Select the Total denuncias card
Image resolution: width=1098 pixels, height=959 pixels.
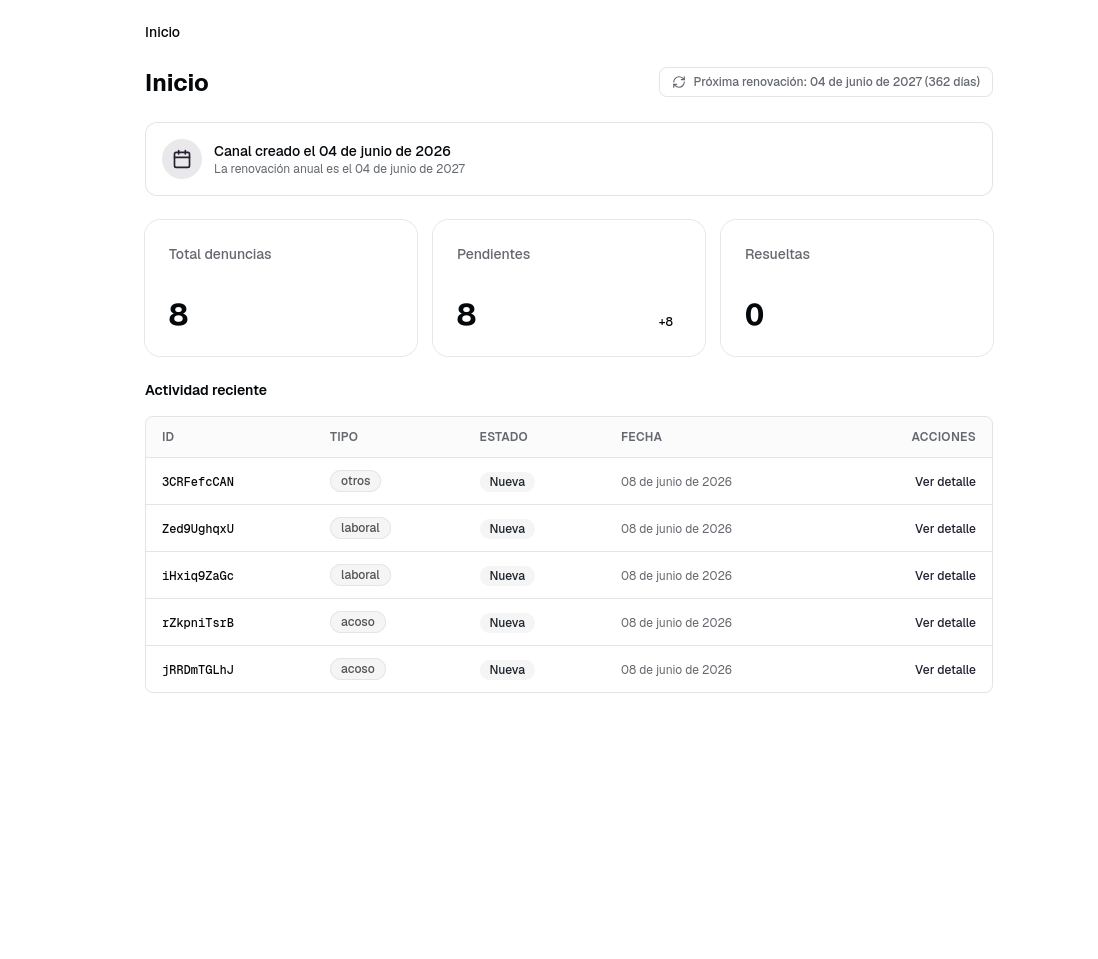[281, 288]
